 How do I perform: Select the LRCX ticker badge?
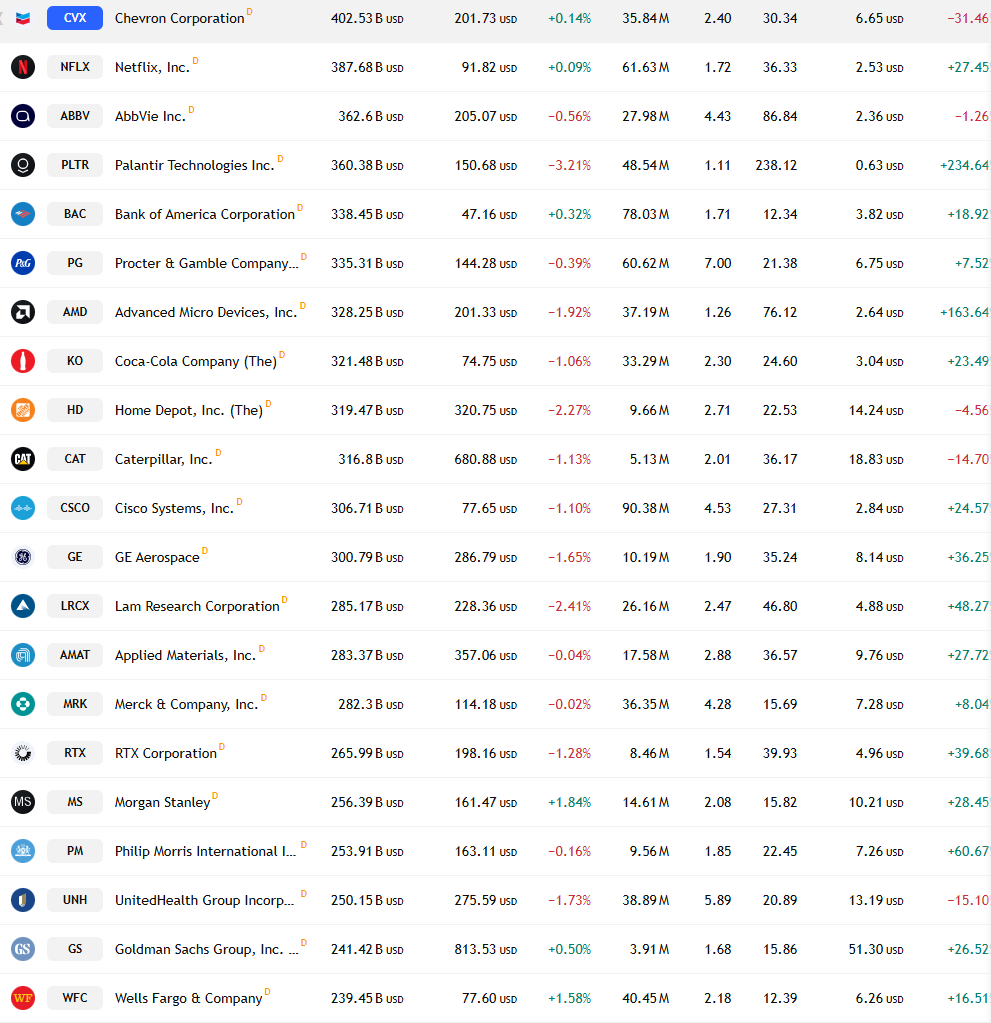(75, 605)
